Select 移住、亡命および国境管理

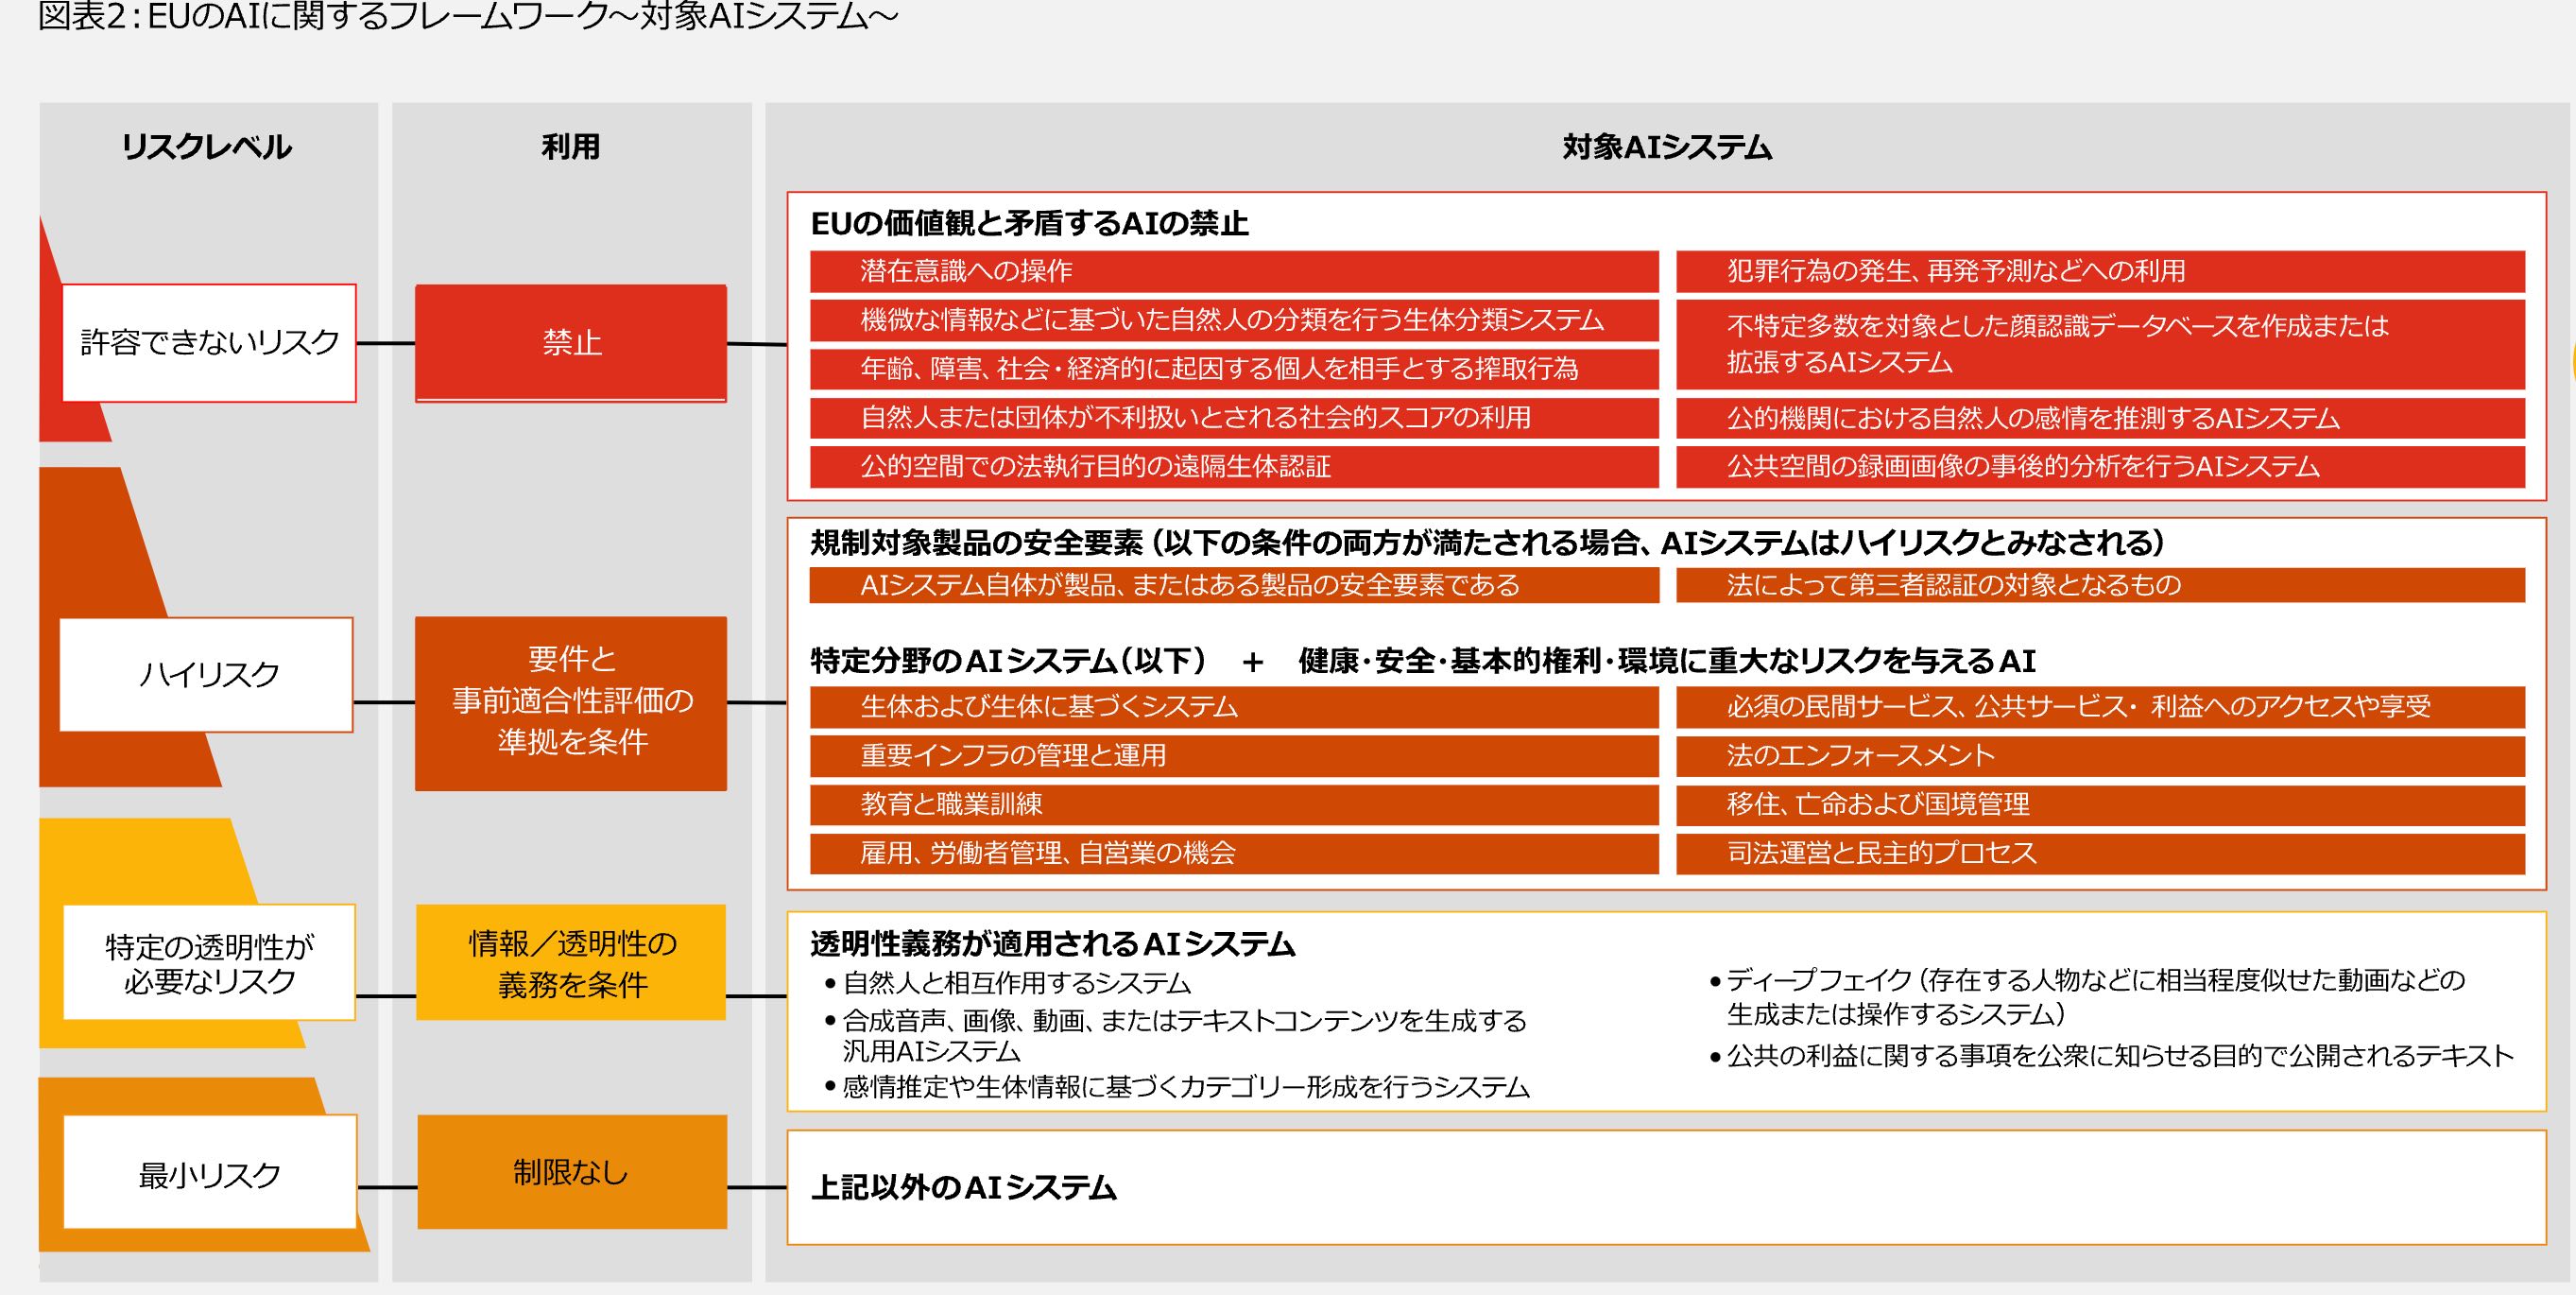tap(2101, 805)
